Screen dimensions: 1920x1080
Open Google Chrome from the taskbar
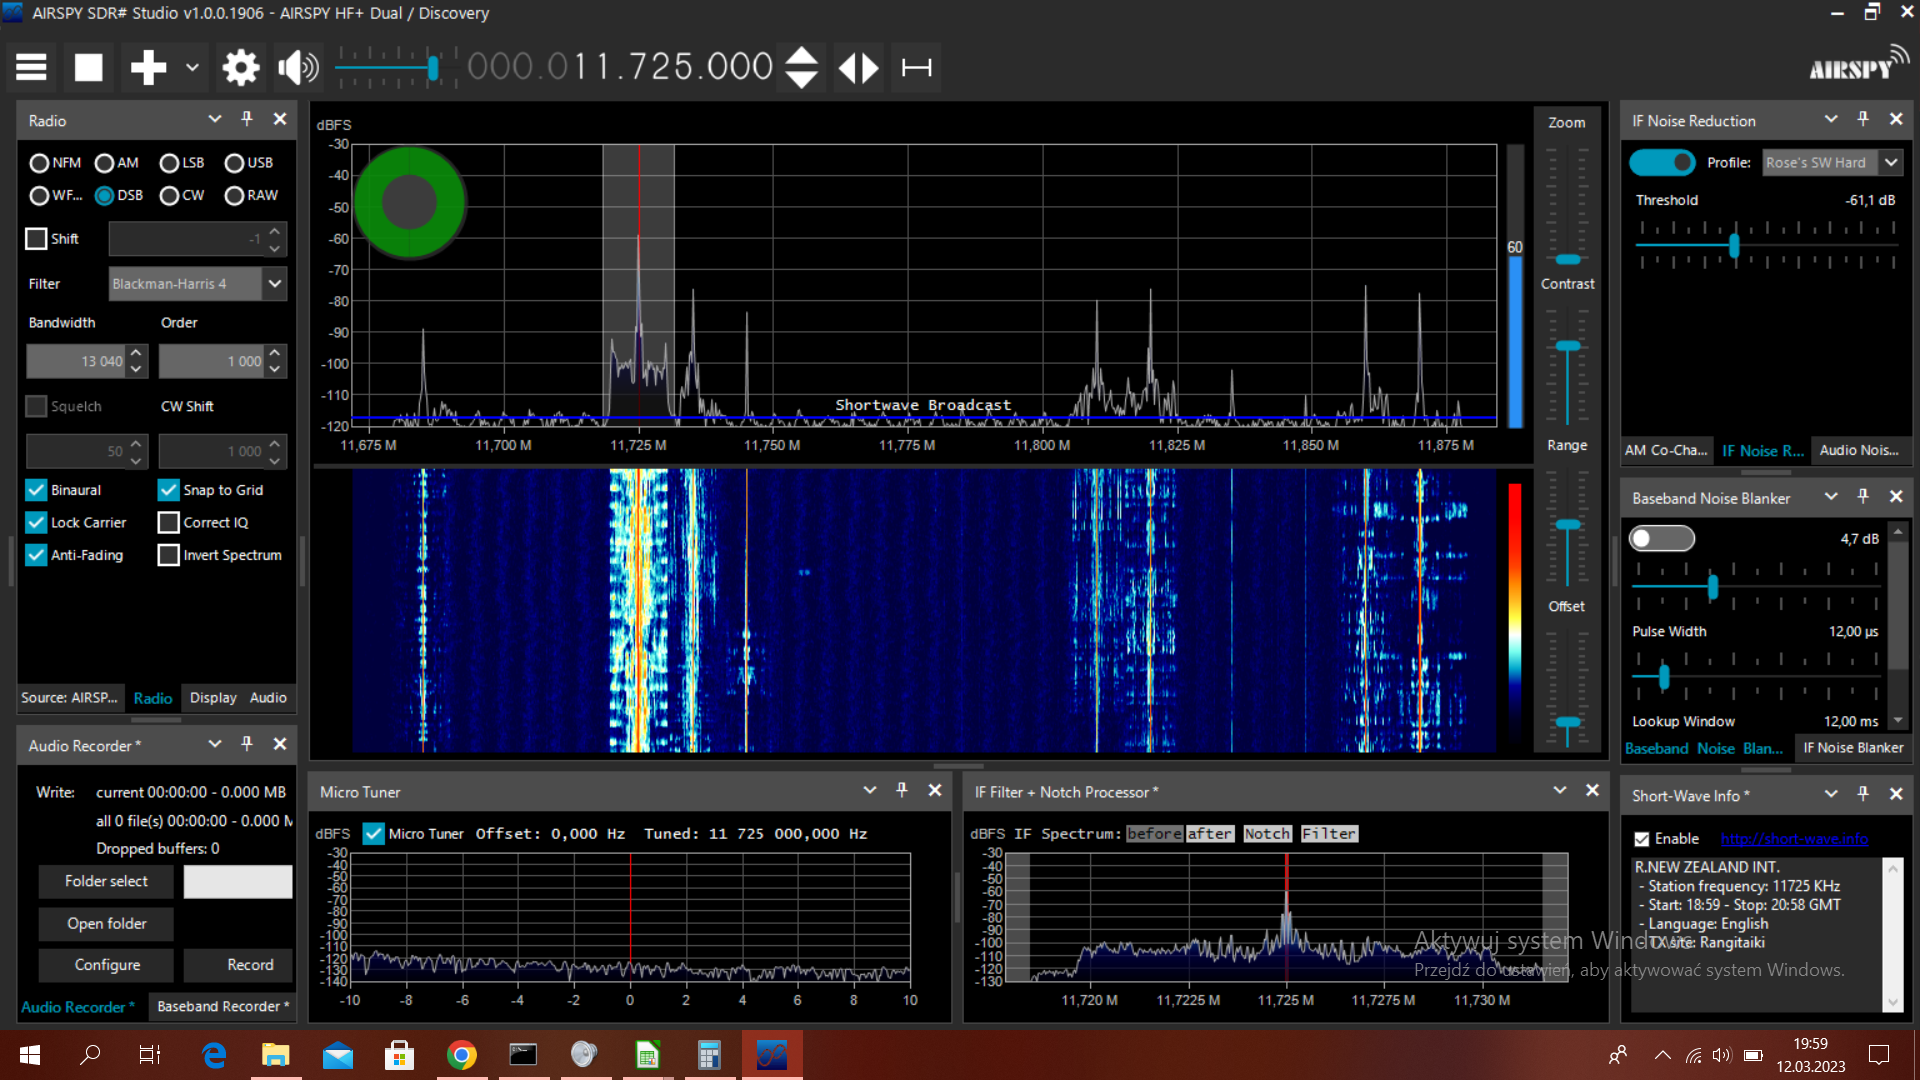[x=462, y=1055]
